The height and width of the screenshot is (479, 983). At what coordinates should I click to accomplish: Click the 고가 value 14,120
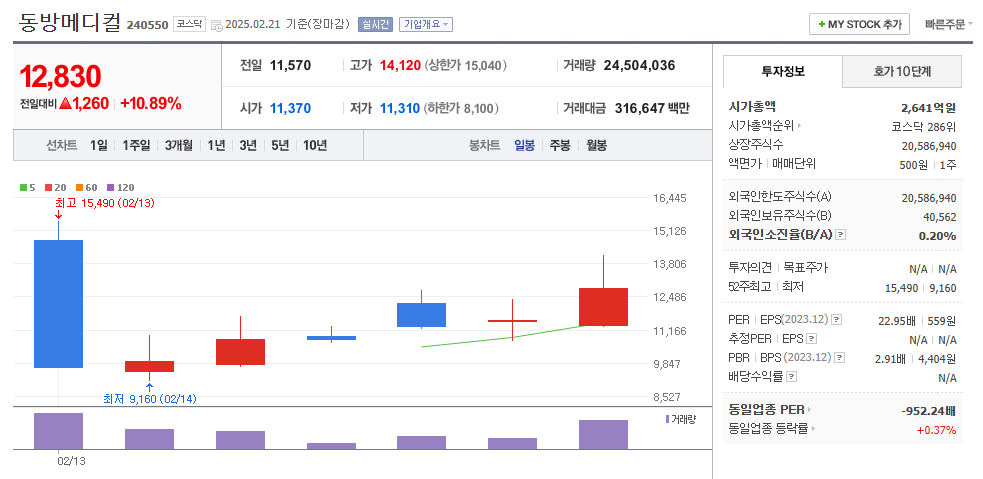pyautogui.click(x=400, y=65)
